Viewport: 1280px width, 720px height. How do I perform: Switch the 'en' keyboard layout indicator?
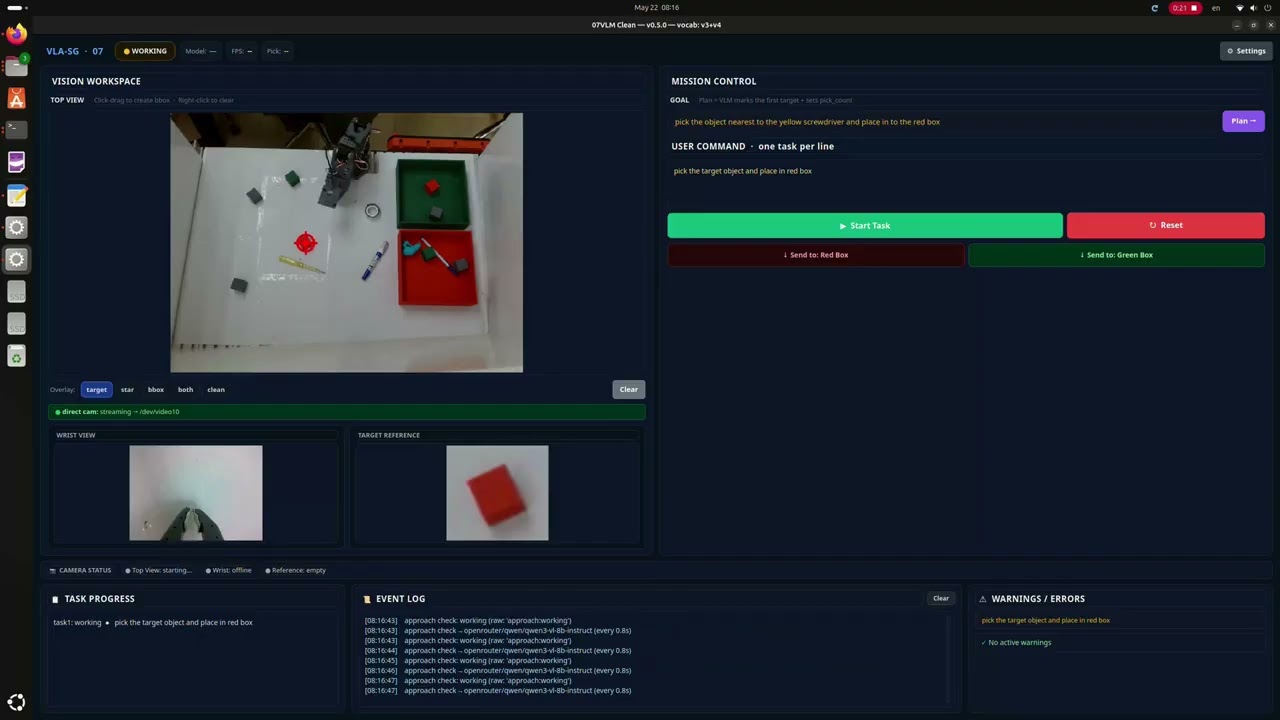(1216, 8)
